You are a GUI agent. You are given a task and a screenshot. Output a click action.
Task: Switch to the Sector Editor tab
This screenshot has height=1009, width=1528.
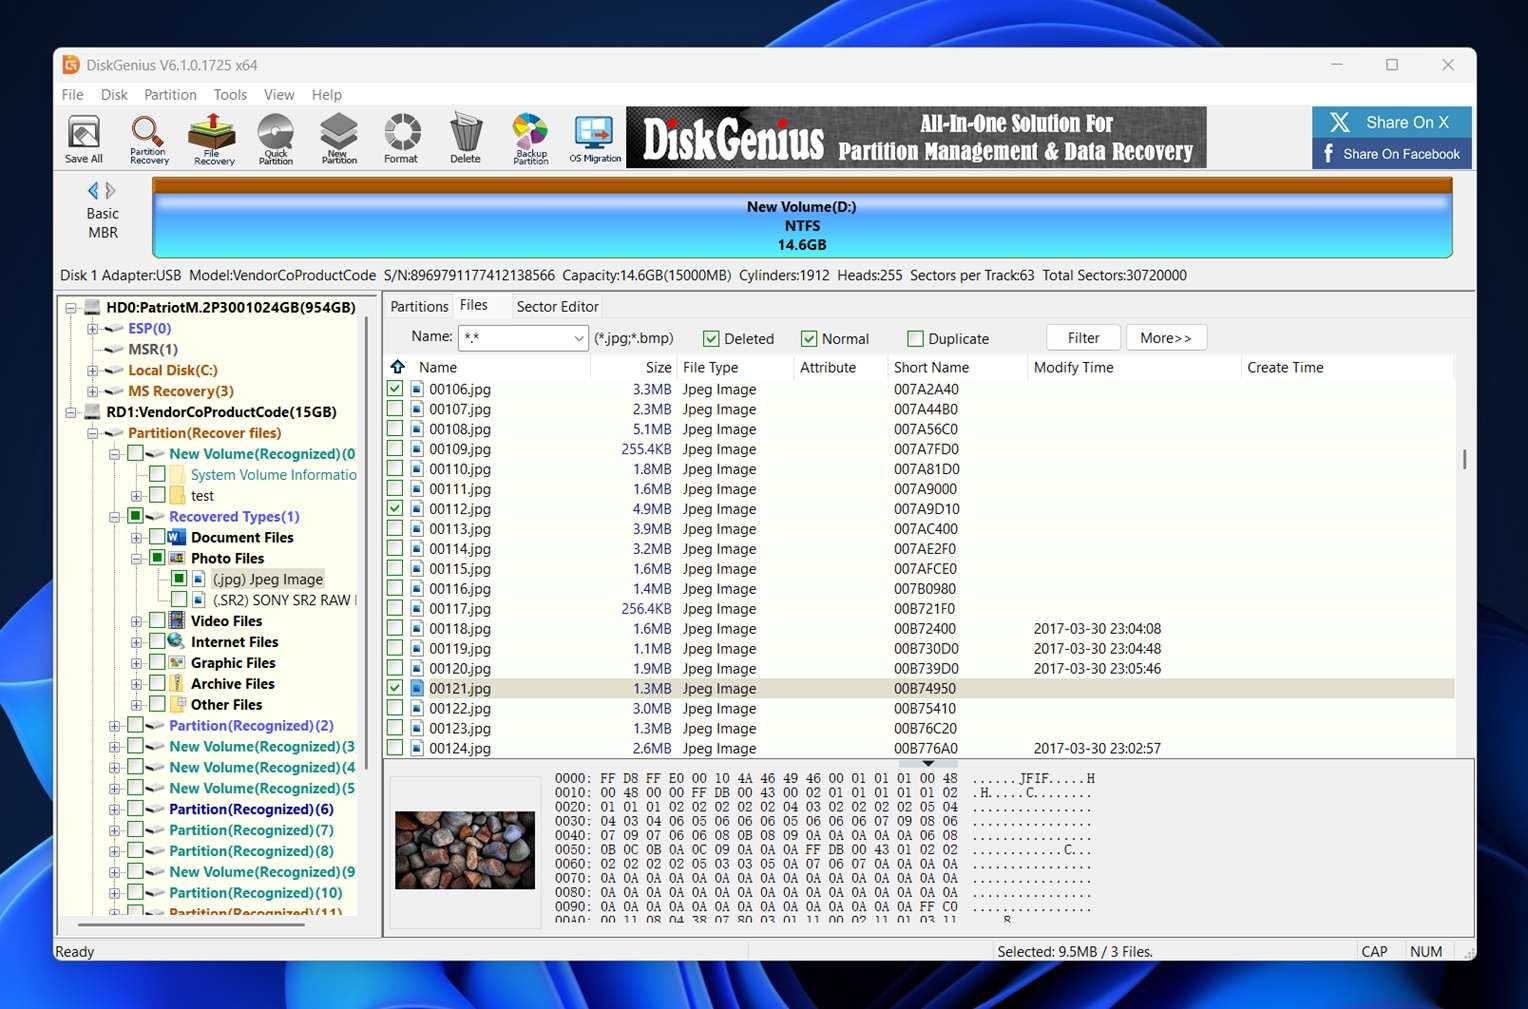(x=557, y=307)
